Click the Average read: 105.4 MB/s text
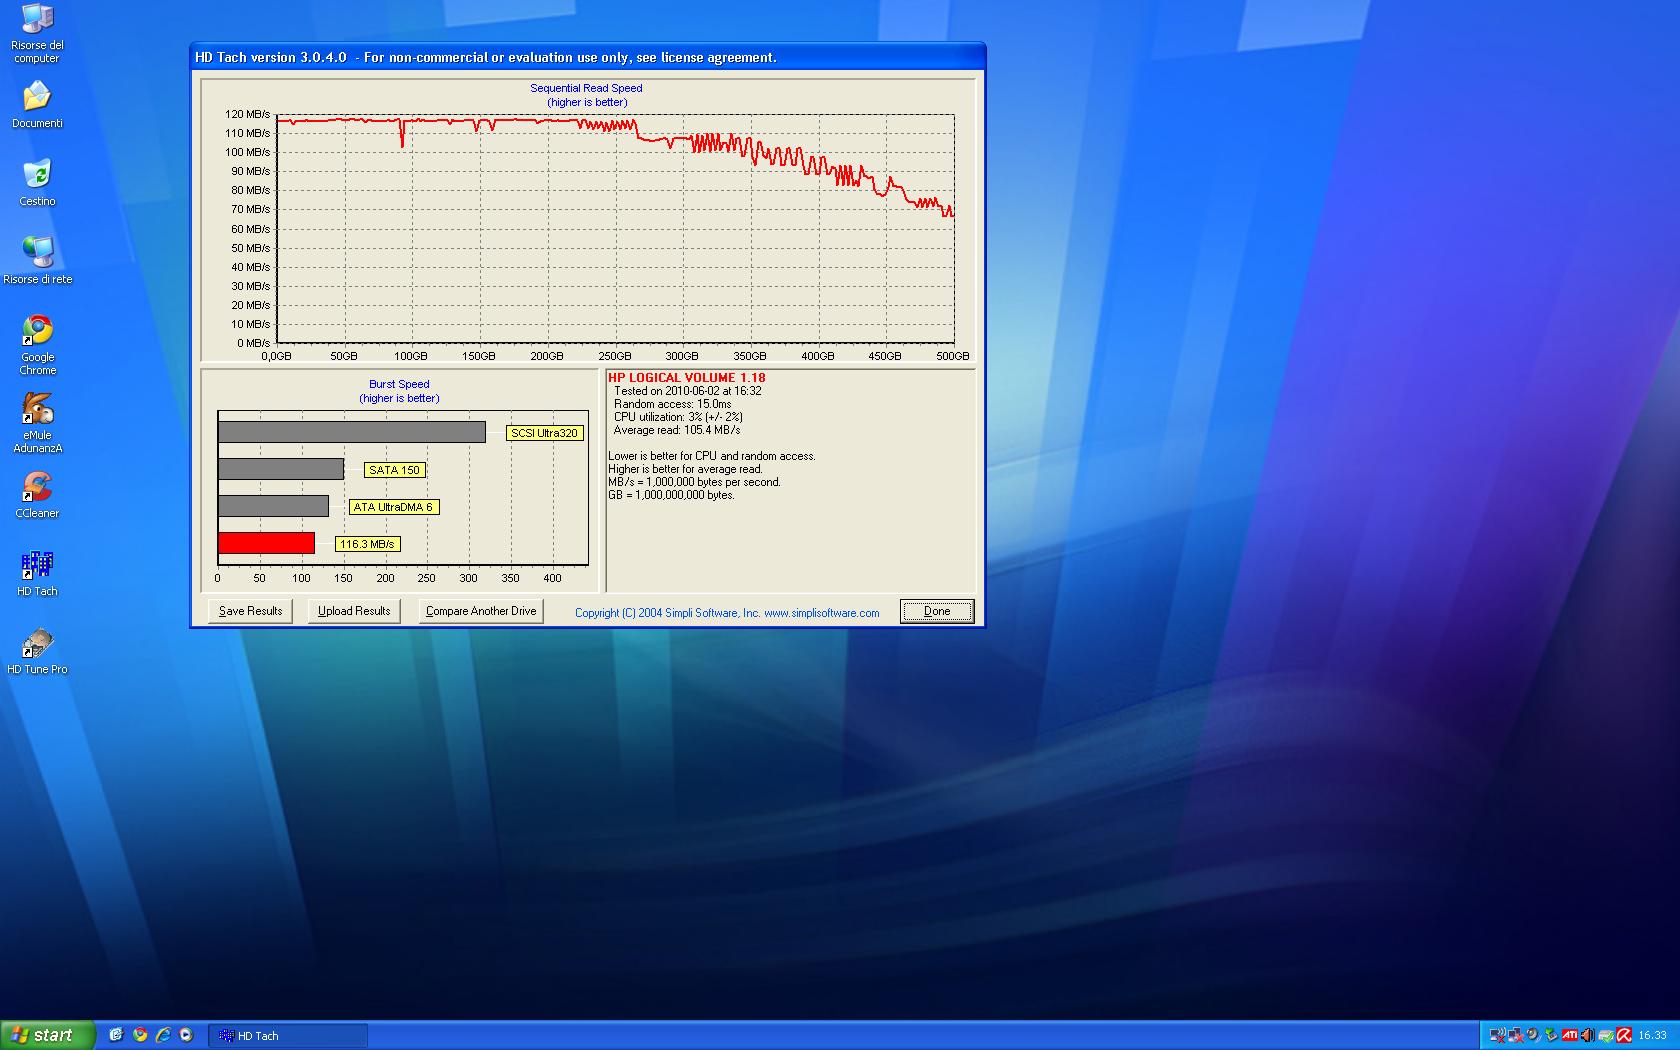 click(x=677, y=430)
